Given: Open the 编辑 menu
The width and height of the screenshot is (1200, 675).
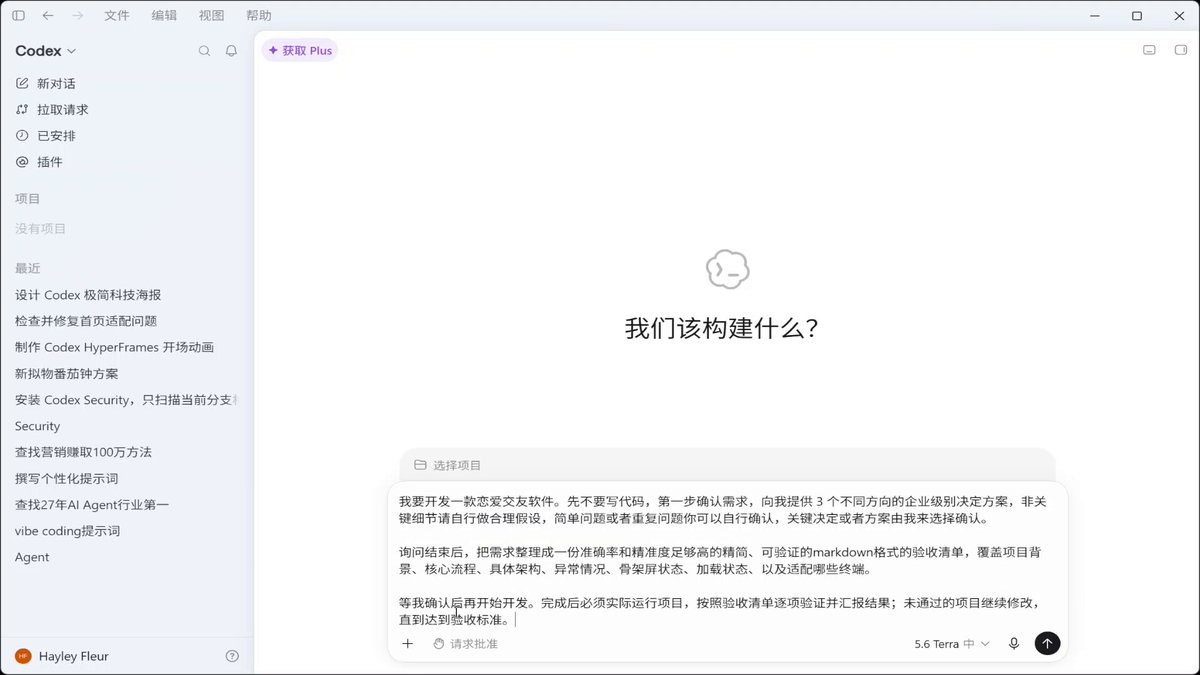Looking at the screenshot, I should [164, 16].
